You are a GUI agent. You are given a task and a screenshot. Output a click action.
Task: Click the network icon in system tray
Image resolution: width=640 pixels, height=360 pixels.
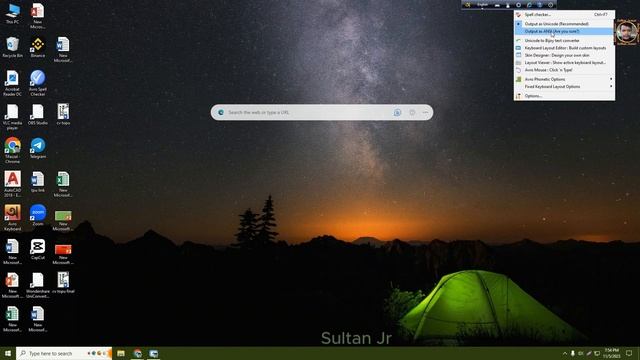(597, 353)
